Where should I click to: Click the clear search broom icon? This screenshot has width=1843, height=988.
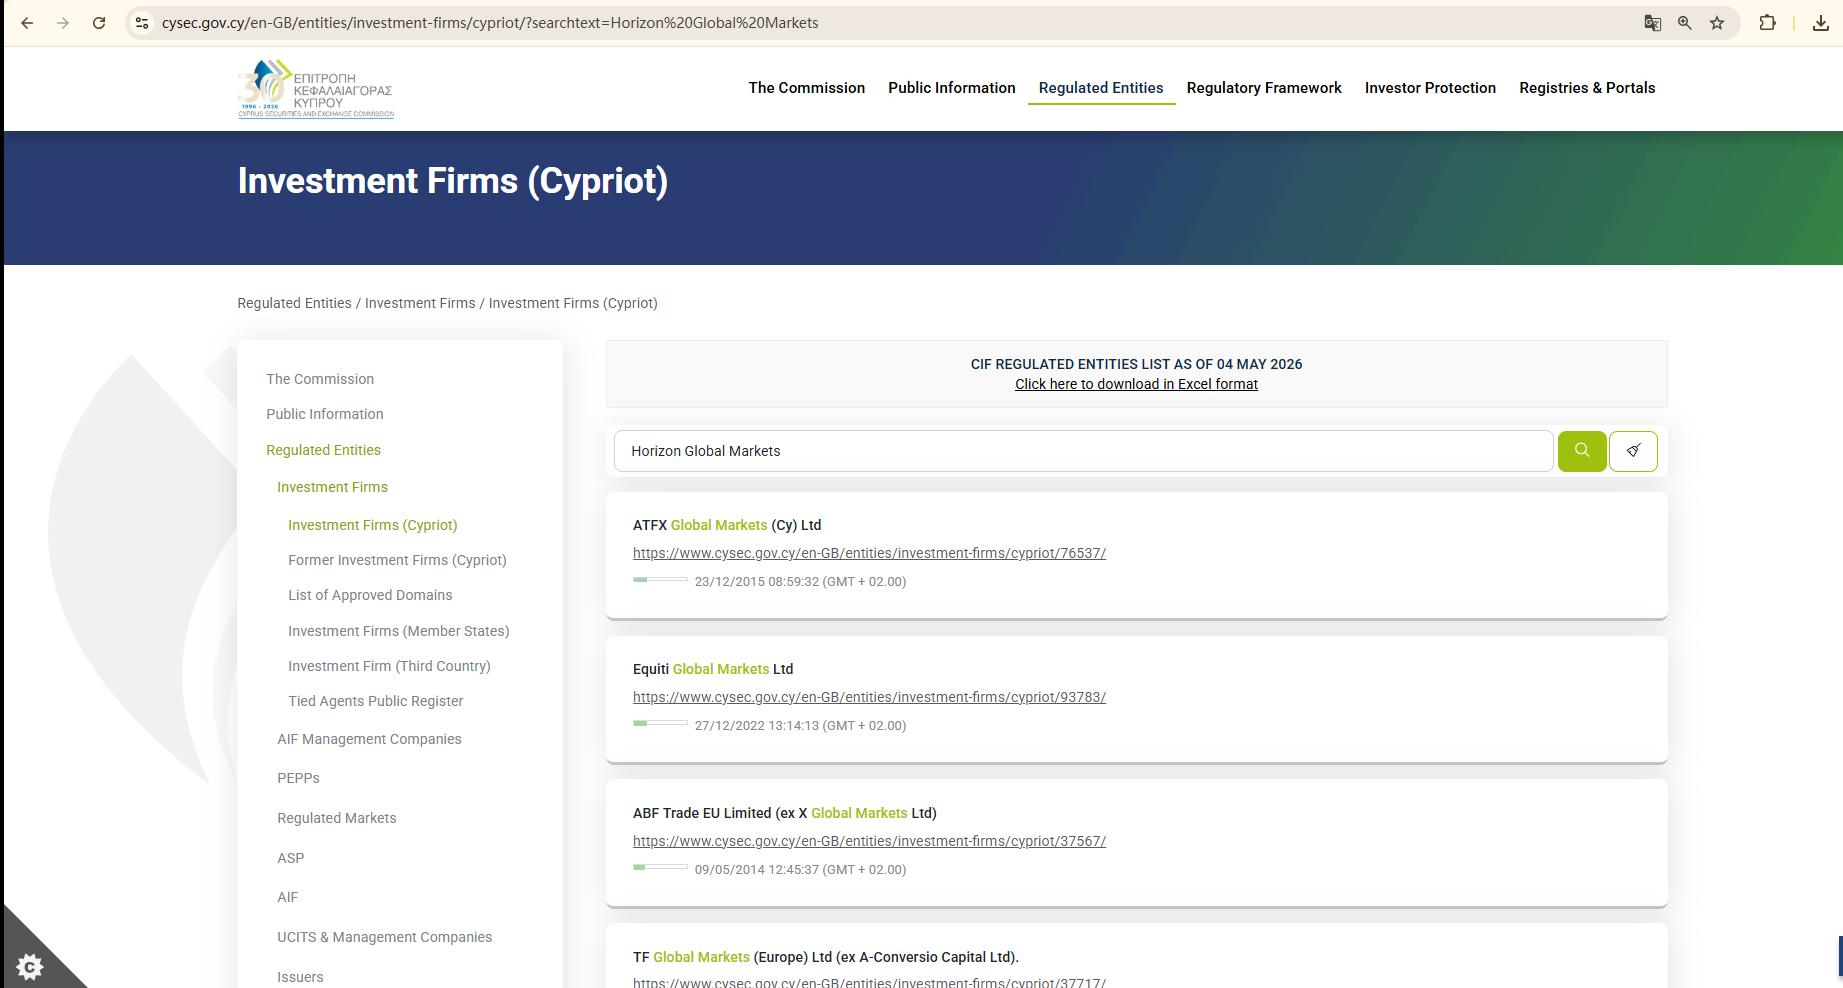point(1633,451)
